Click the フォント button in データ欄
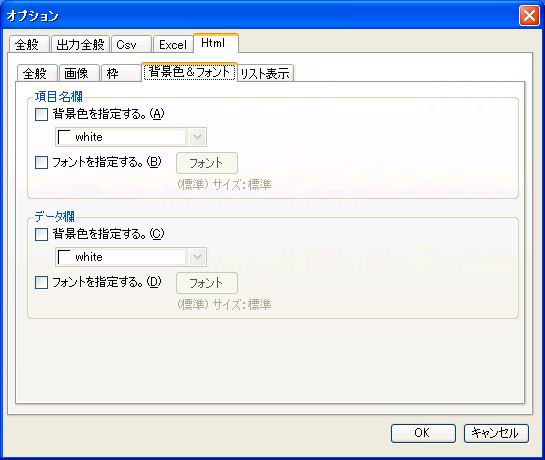The image size is (545, 460). pyautogui.click(x=207, y=283)
